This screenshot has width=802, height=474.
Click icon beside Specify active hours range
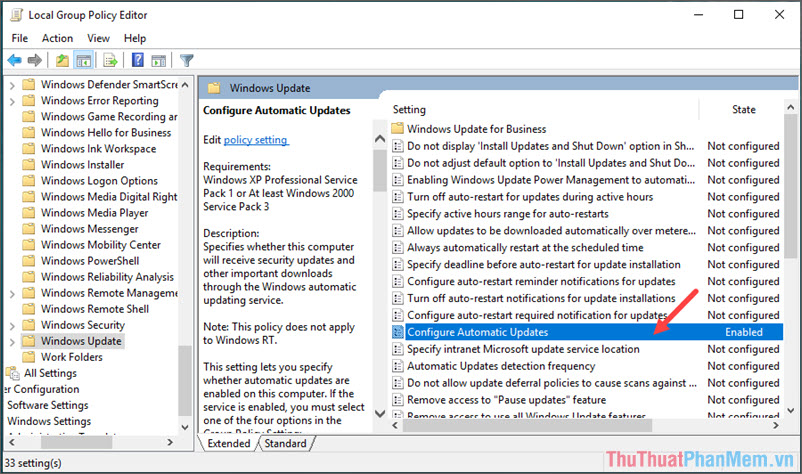397,214
